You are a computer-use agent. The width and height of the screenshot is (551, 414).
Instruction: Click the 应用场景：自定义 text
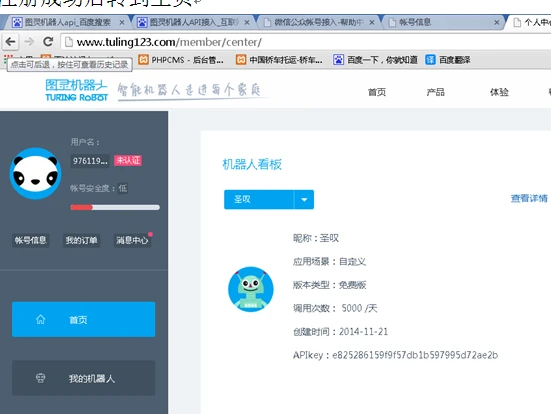pos(330,261)
